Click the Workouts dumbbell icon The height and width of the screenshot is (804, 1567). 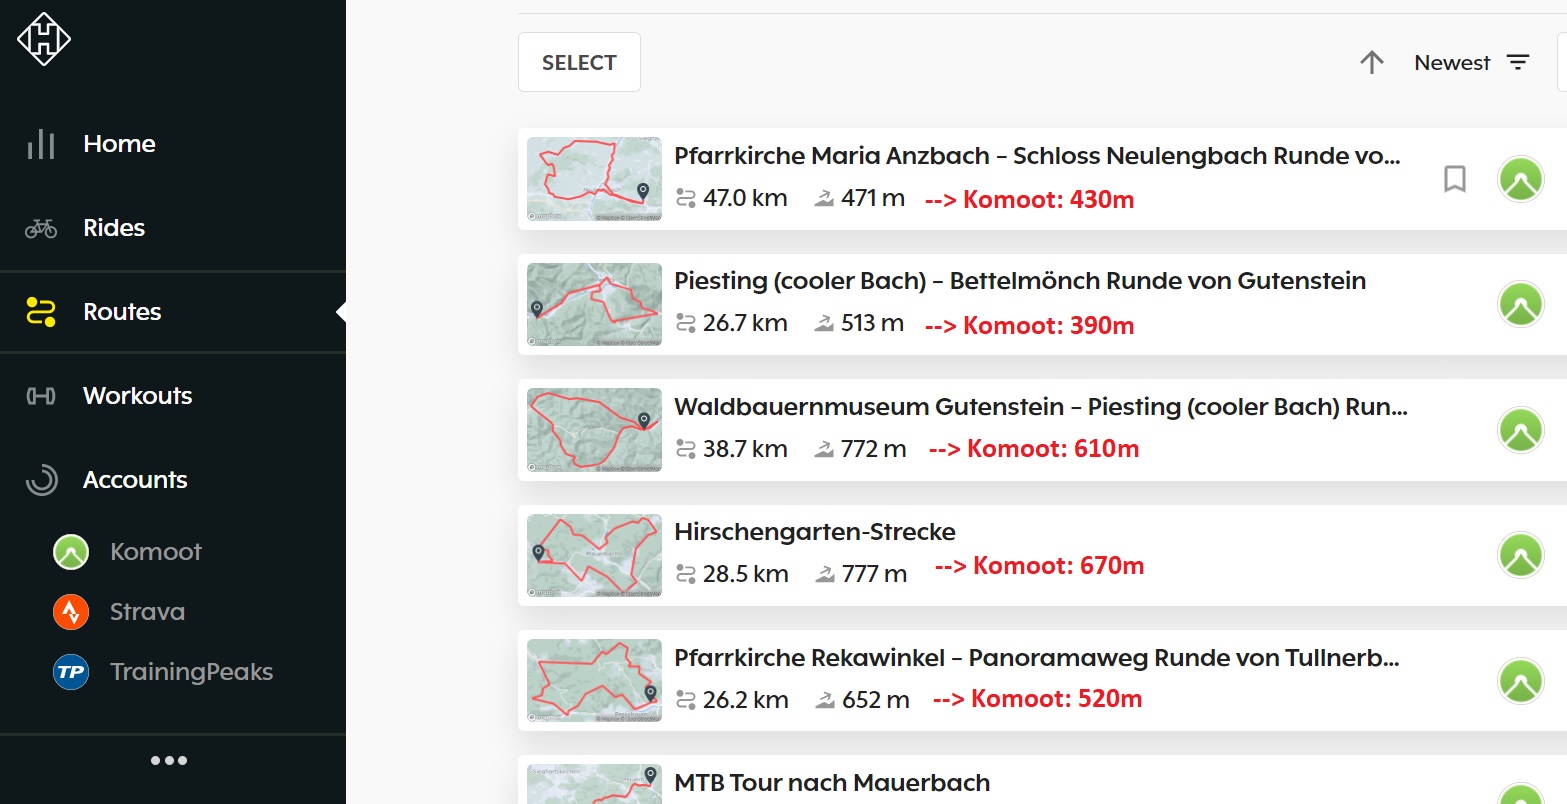pos(41,396)
